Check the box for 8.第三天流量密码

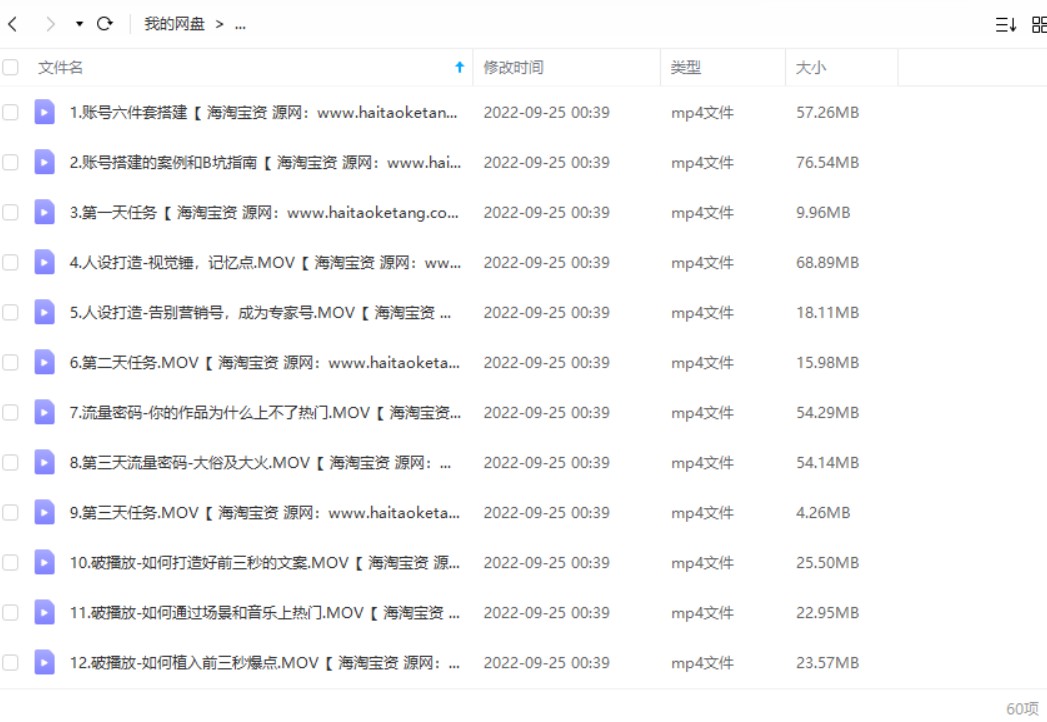click(10, 463)
